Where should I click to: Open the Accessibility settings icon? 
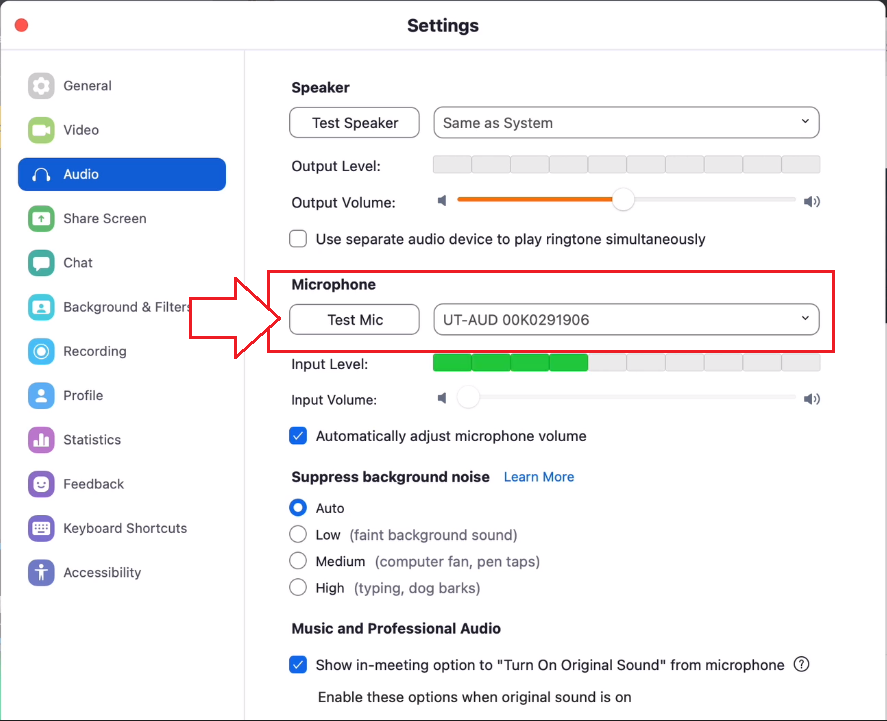click(x=41, y=572)
